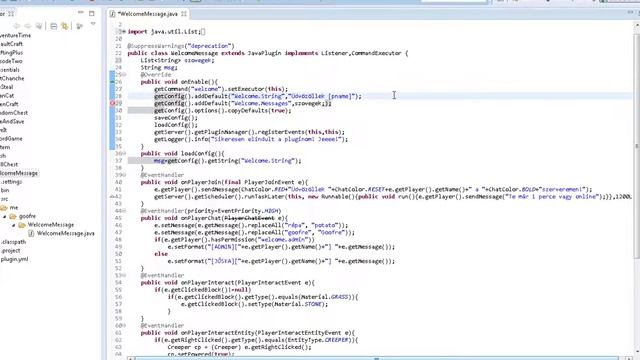This screenshot has width=640, height=360.
Task: Select the RandomChest project in the tree
Action: click(x=14, y=113)
